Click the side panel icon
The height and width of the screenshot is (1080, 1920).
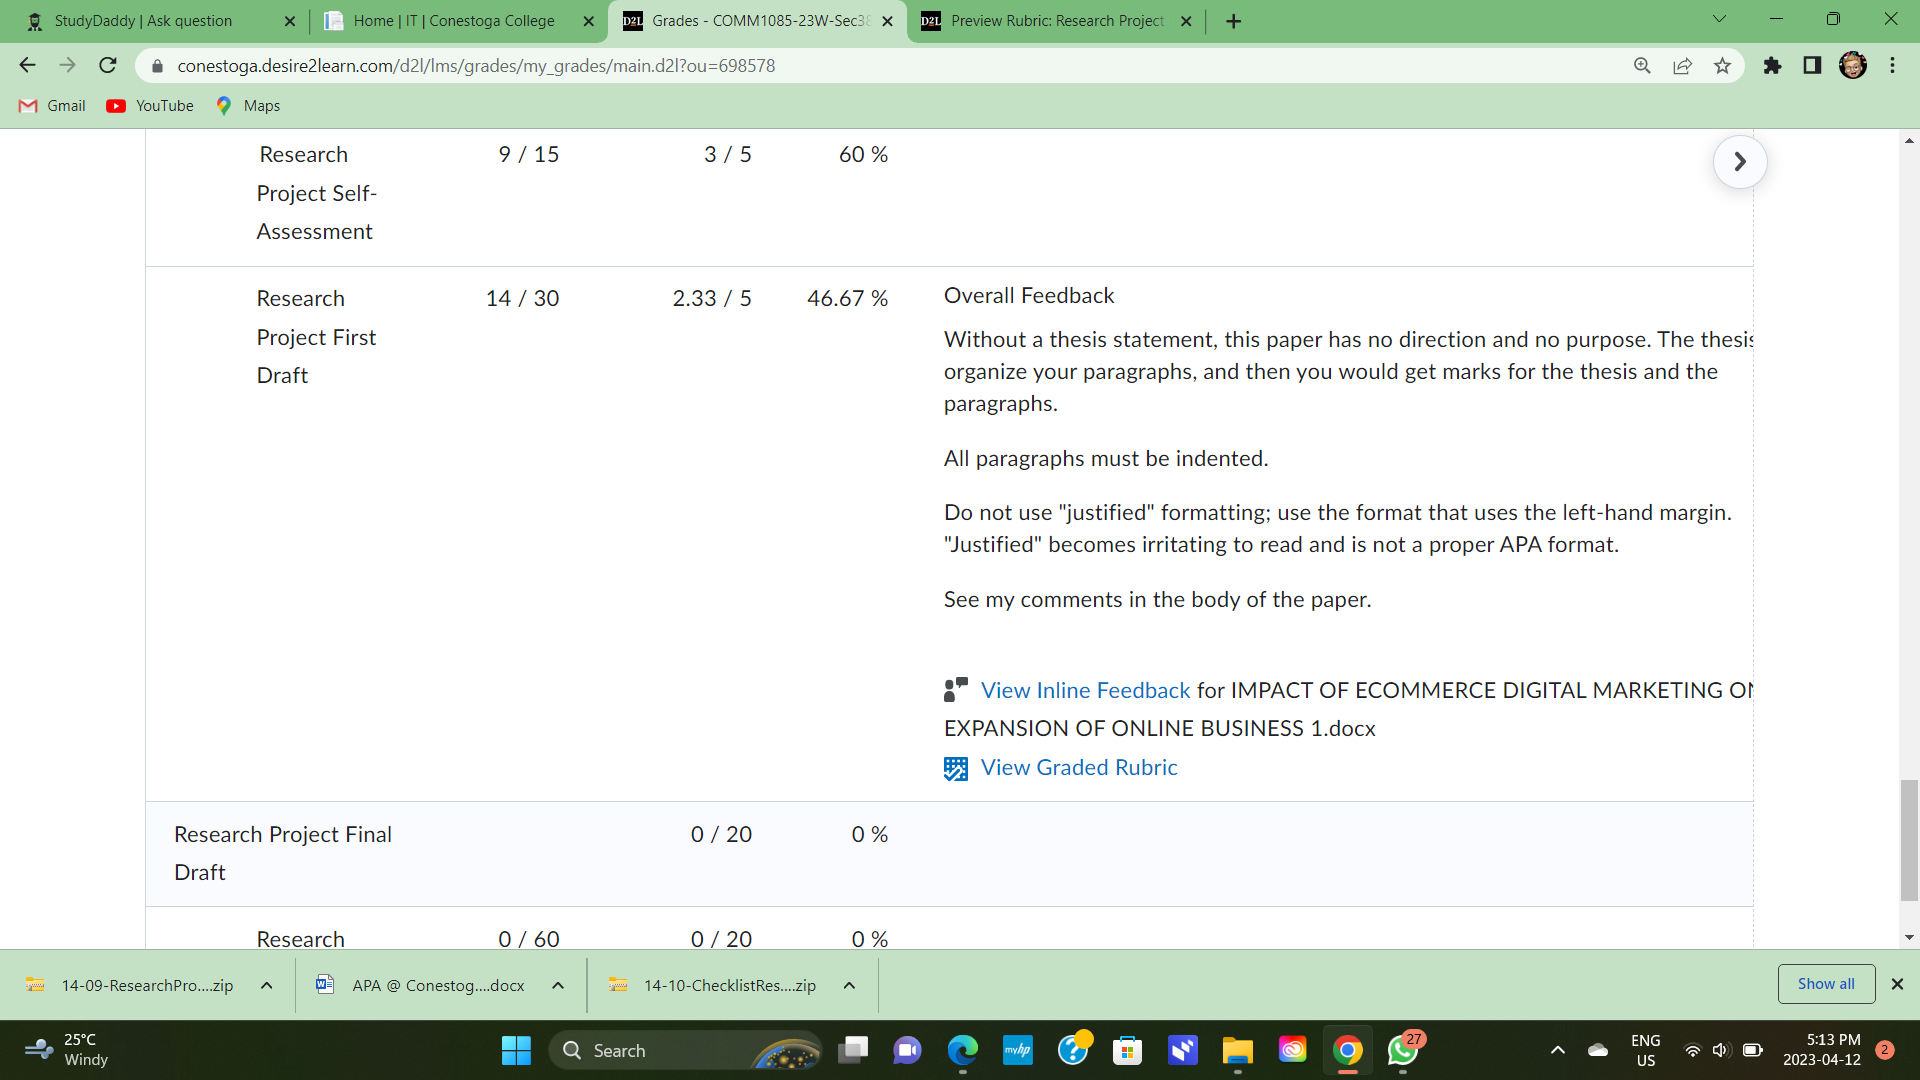tap(1812, 66)
